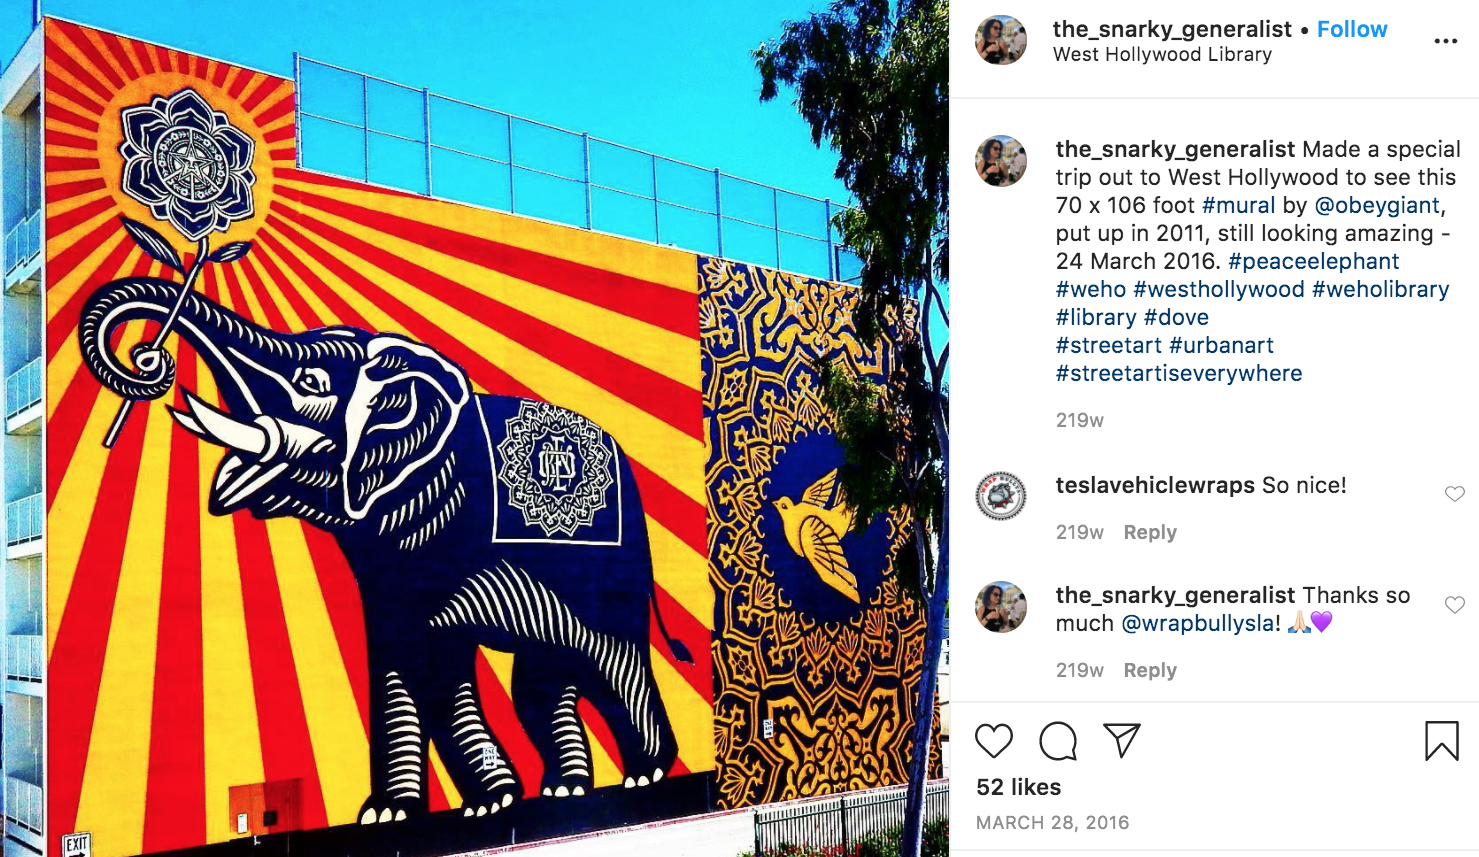Open the #peaceelephant hashtag
The height and width of the screenshot is (857, 1479).
coord(1313,261)
